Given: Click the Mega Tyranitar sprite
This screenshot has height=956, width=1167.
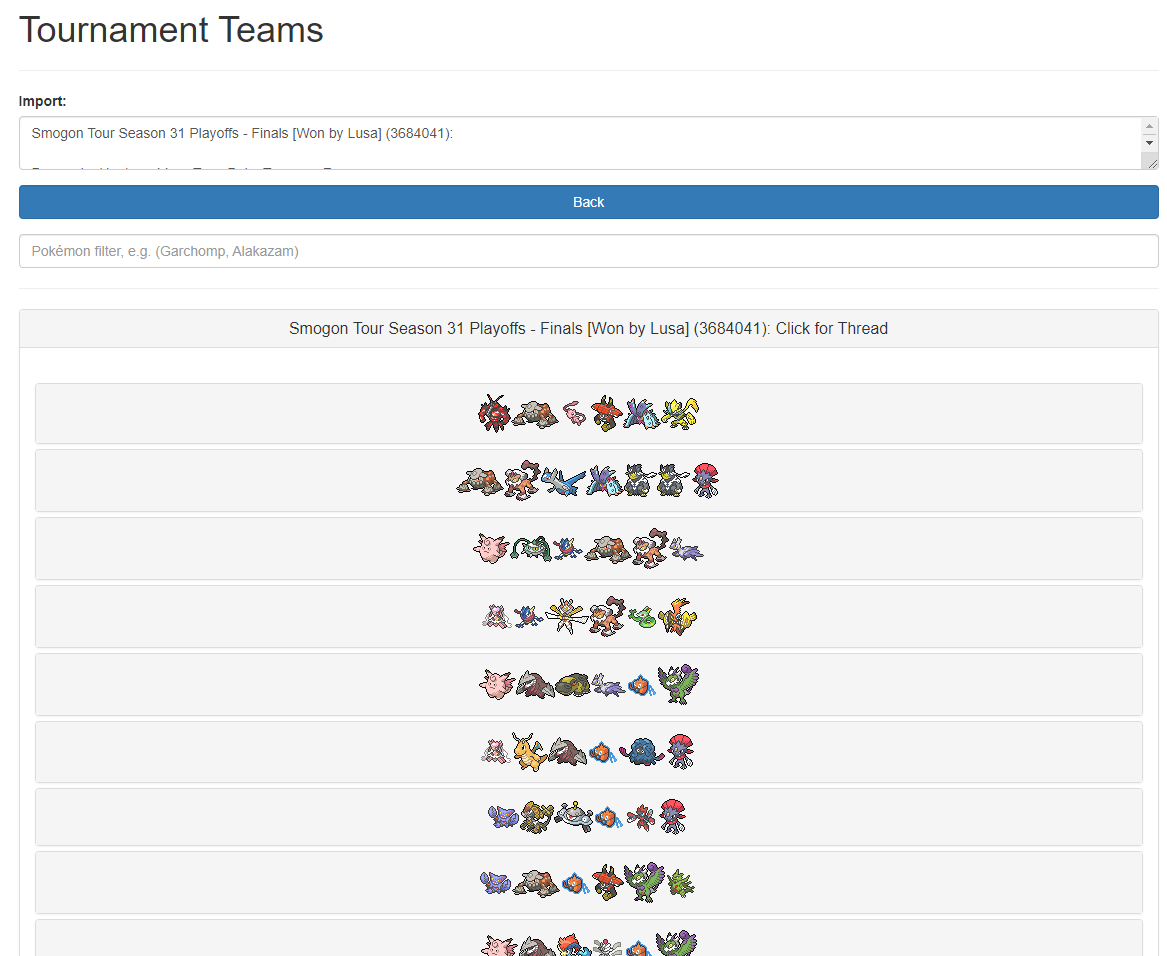Looking at the screenshot, I should pyautogui.click(x=680, y=884).
